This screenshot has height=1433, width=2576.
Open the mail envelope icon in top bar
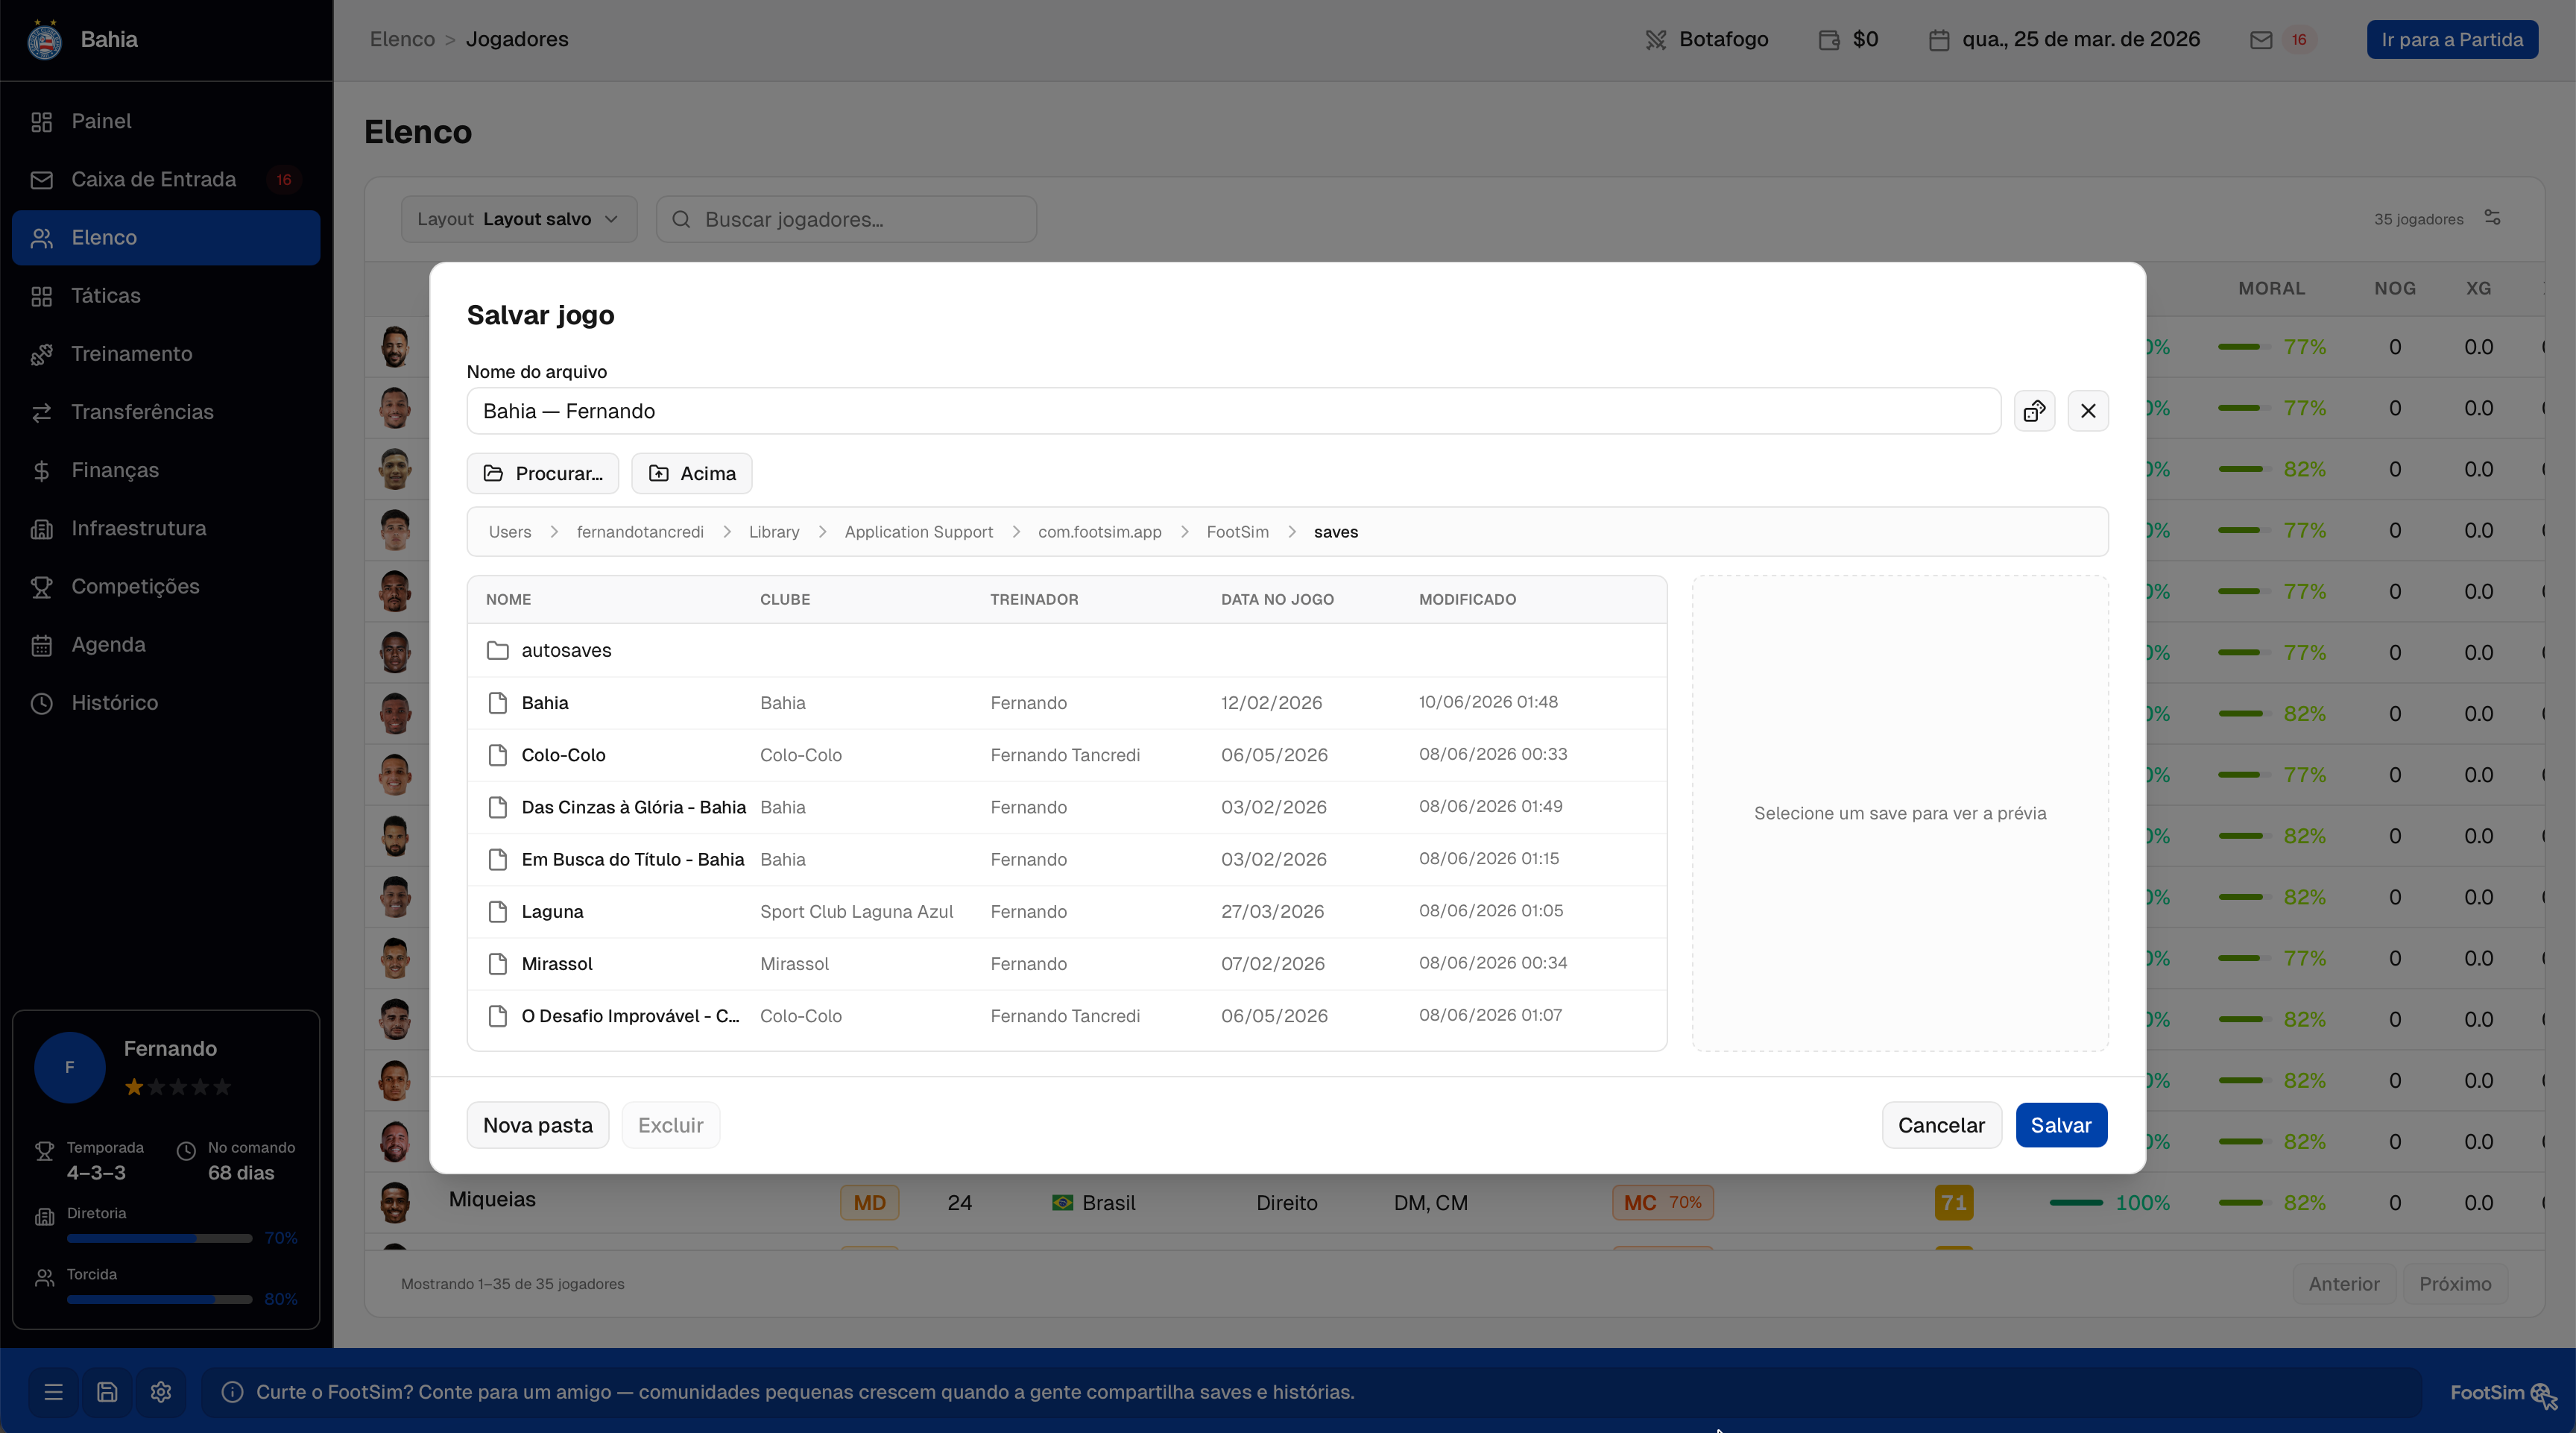click(2261, 40)
